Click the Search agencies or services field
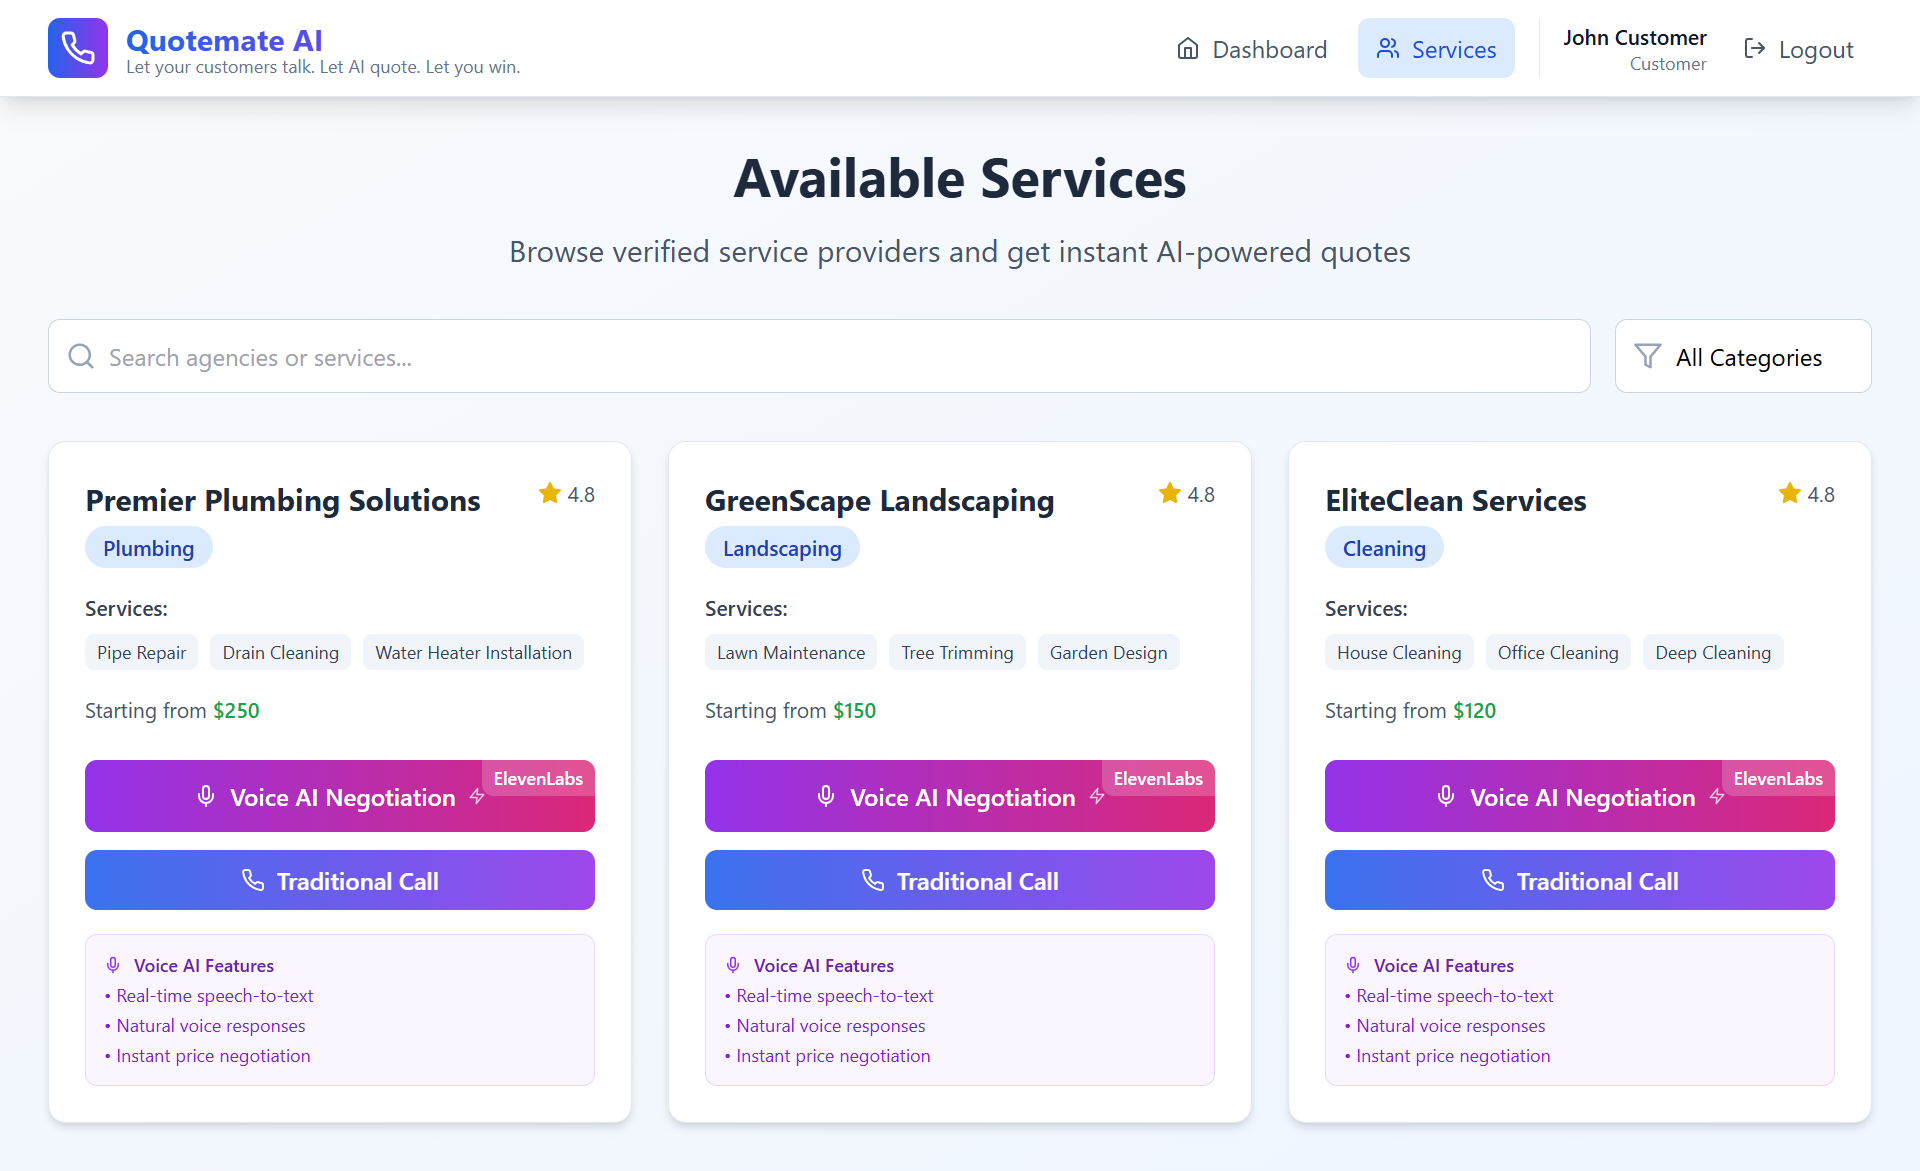Viewport: 1920px width, 1171px height. click(818, 357)
